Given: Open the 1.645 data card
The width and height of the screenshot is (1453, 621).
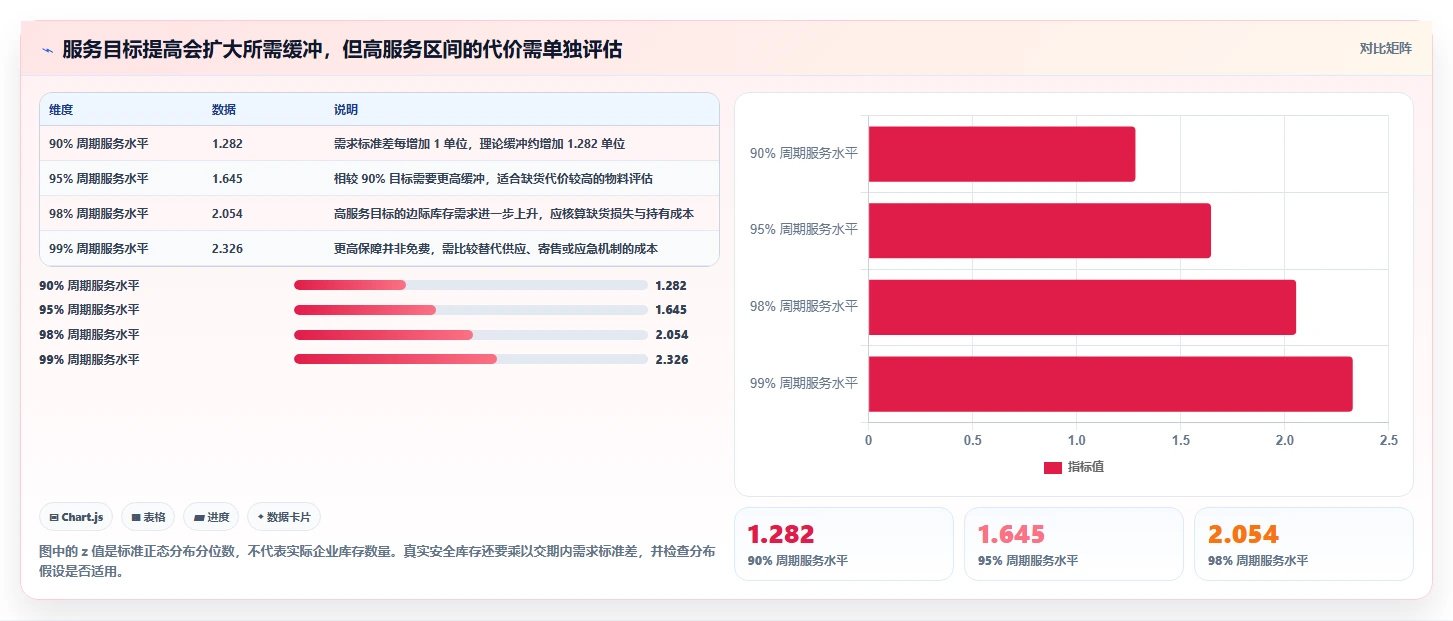Looking at the screenshot, I should coord(1074,544).
